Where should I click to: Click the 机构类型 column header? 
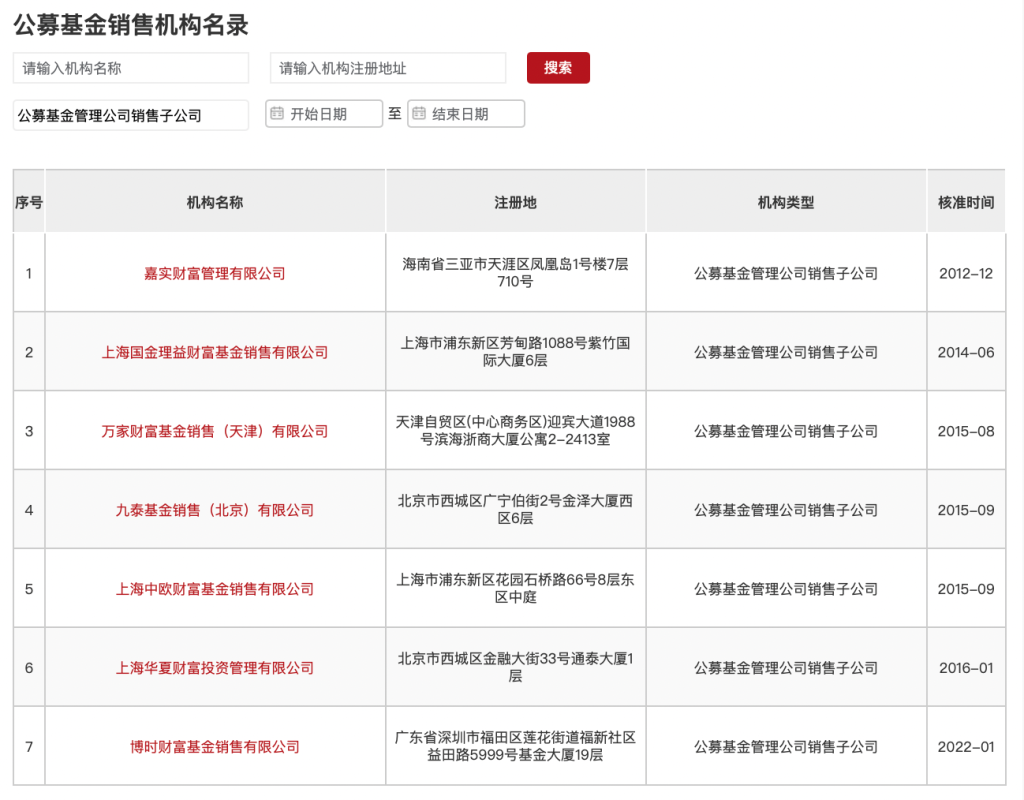786,202
